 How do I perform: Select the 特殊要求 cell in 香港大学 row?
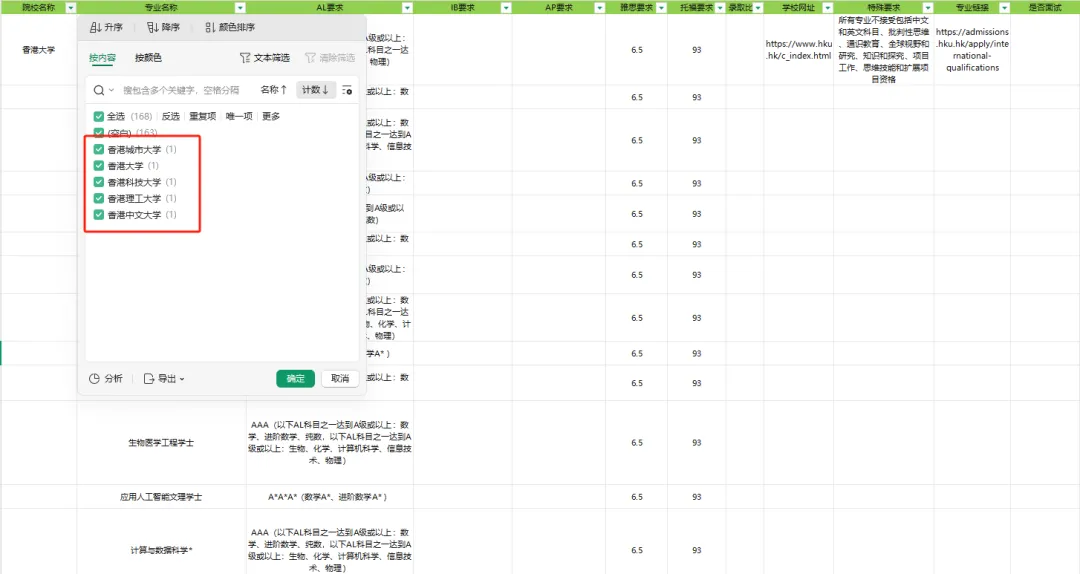click(883, 50)
